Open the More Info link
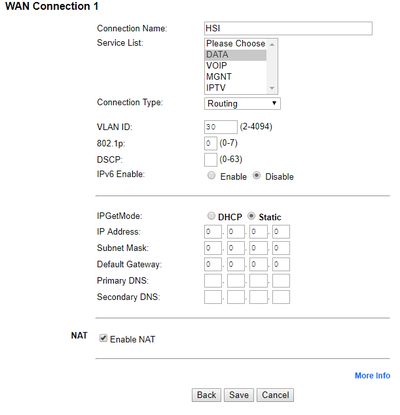Screen dimensions: 400x415 tap(372, 376)
